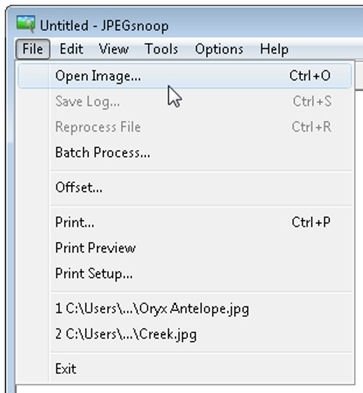The height and width of the screenshot is (393, 363).
Task: Click the JPEGsnoop app icon in title bar
Action: point(25,24)
